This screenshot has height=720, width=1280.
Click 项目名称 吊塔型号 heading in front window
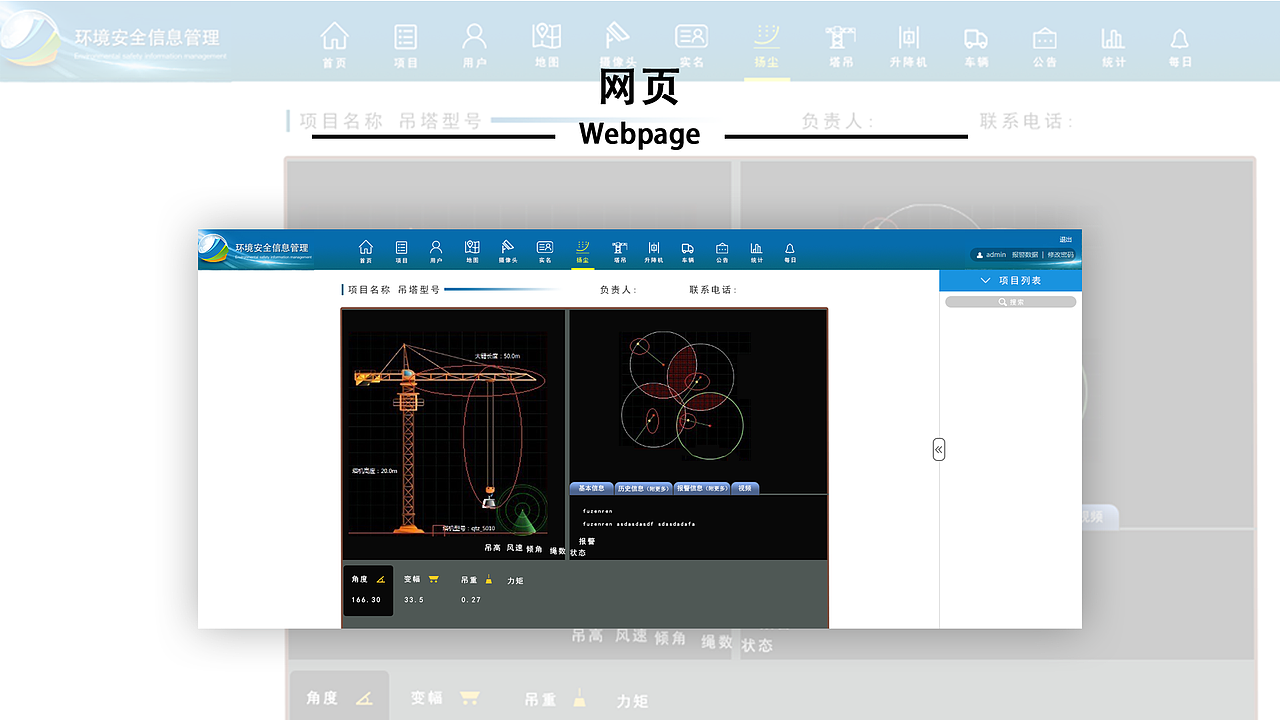(x=394, y=290)
